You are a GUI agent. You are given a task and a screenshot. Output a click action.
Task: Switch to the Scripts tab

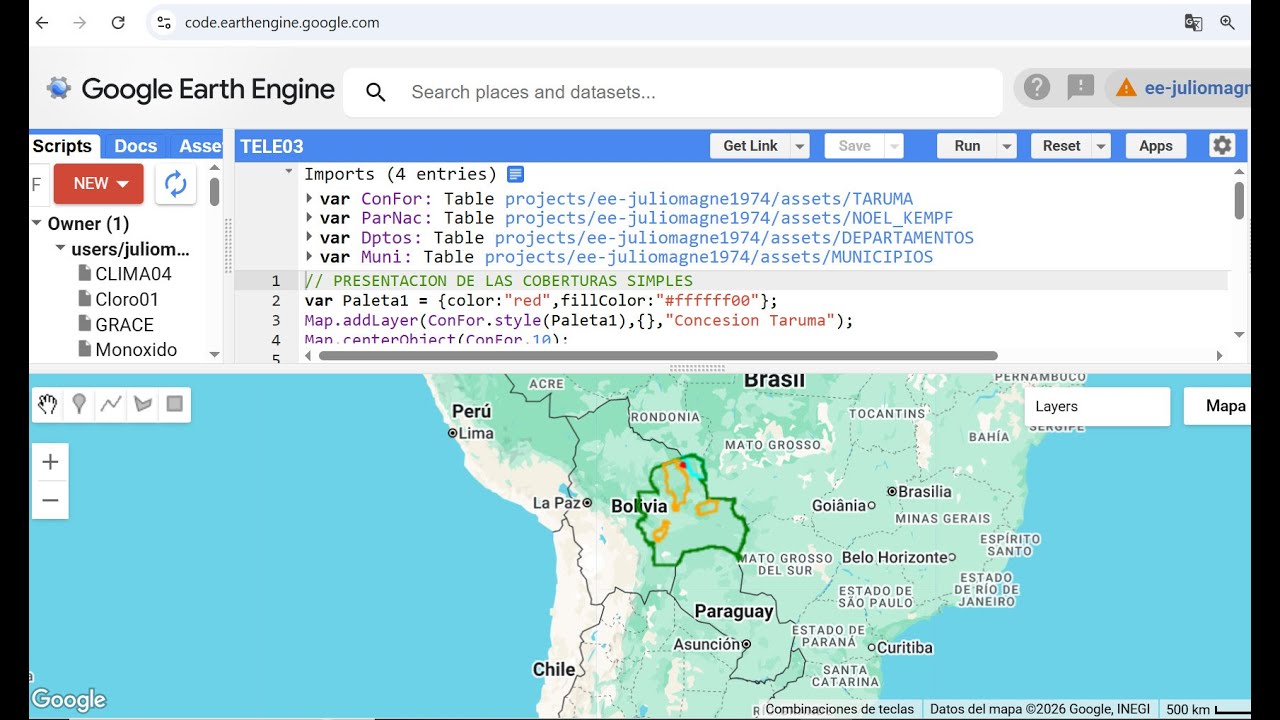pyautogui.click(x=63, y=146)
